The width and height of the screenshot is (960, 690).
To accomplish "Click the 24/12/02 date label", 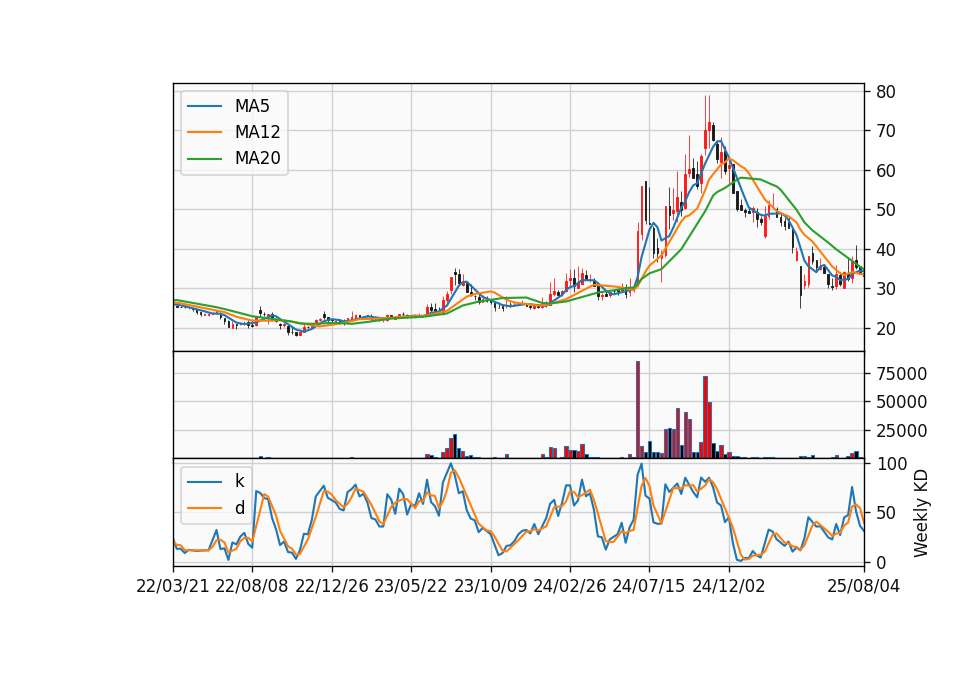I will 729,586.
